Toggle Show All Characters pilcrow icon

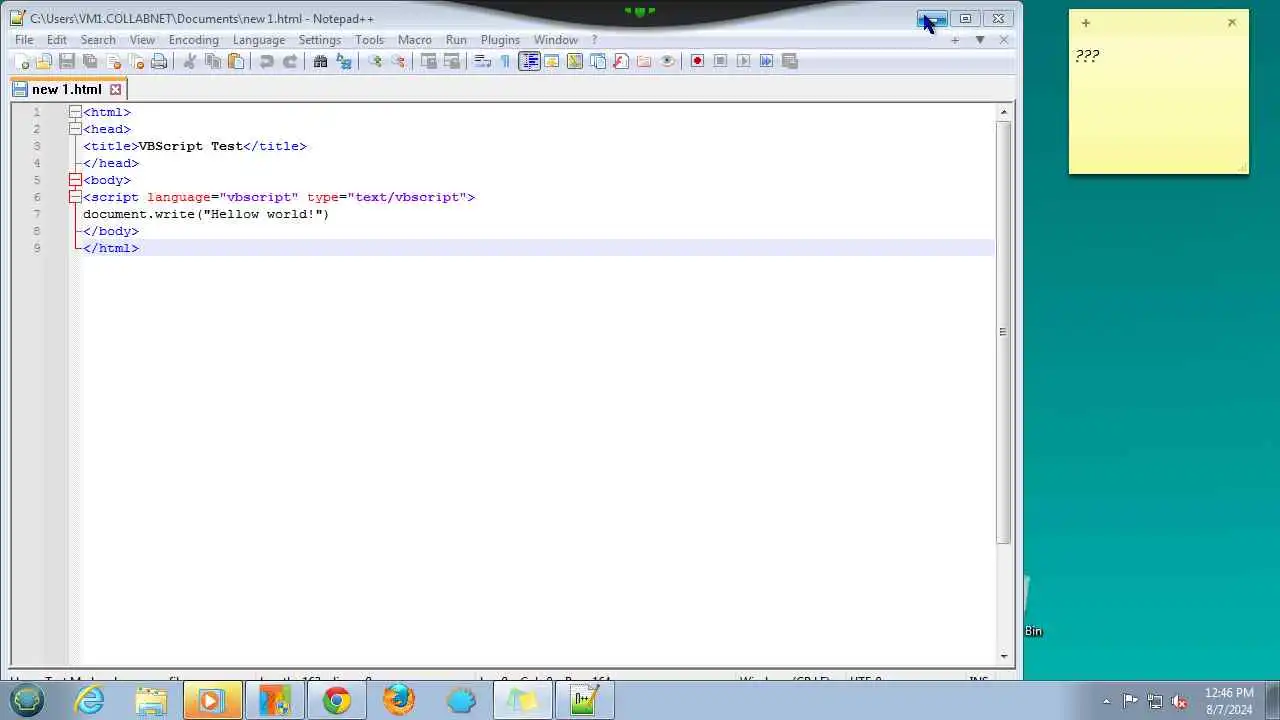coord(505,61)
